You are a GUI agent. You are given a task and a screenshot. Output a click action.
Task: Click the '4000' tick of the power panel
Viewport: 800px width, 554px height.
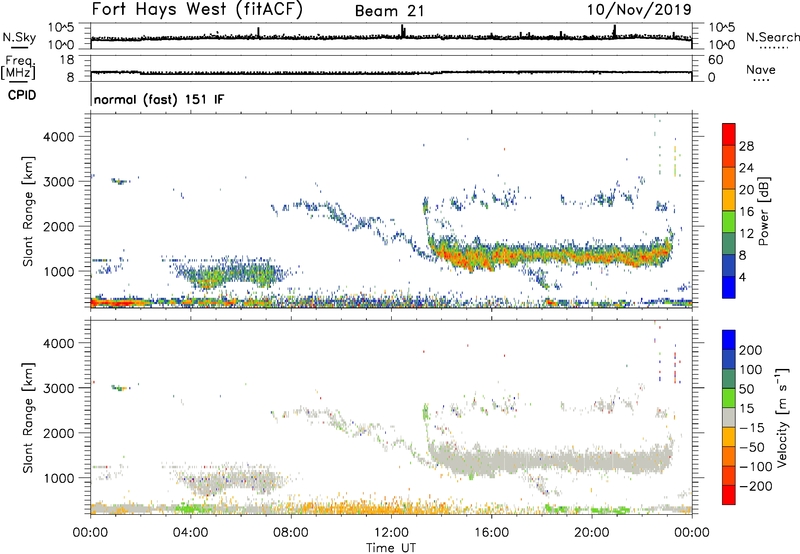click(x=59, y=137)
